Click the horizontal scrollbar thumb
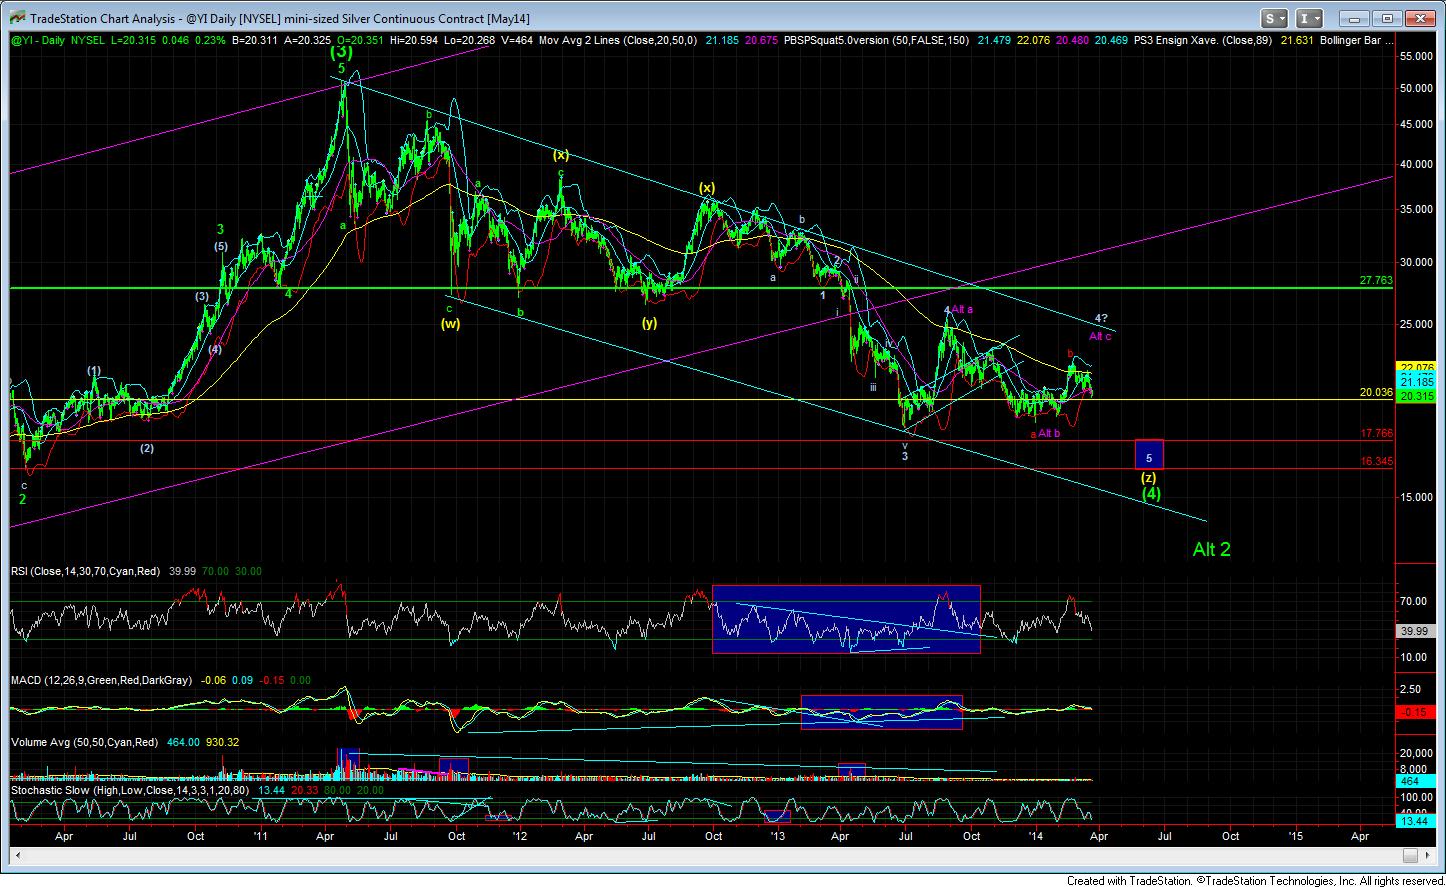 click(1411, 855)
